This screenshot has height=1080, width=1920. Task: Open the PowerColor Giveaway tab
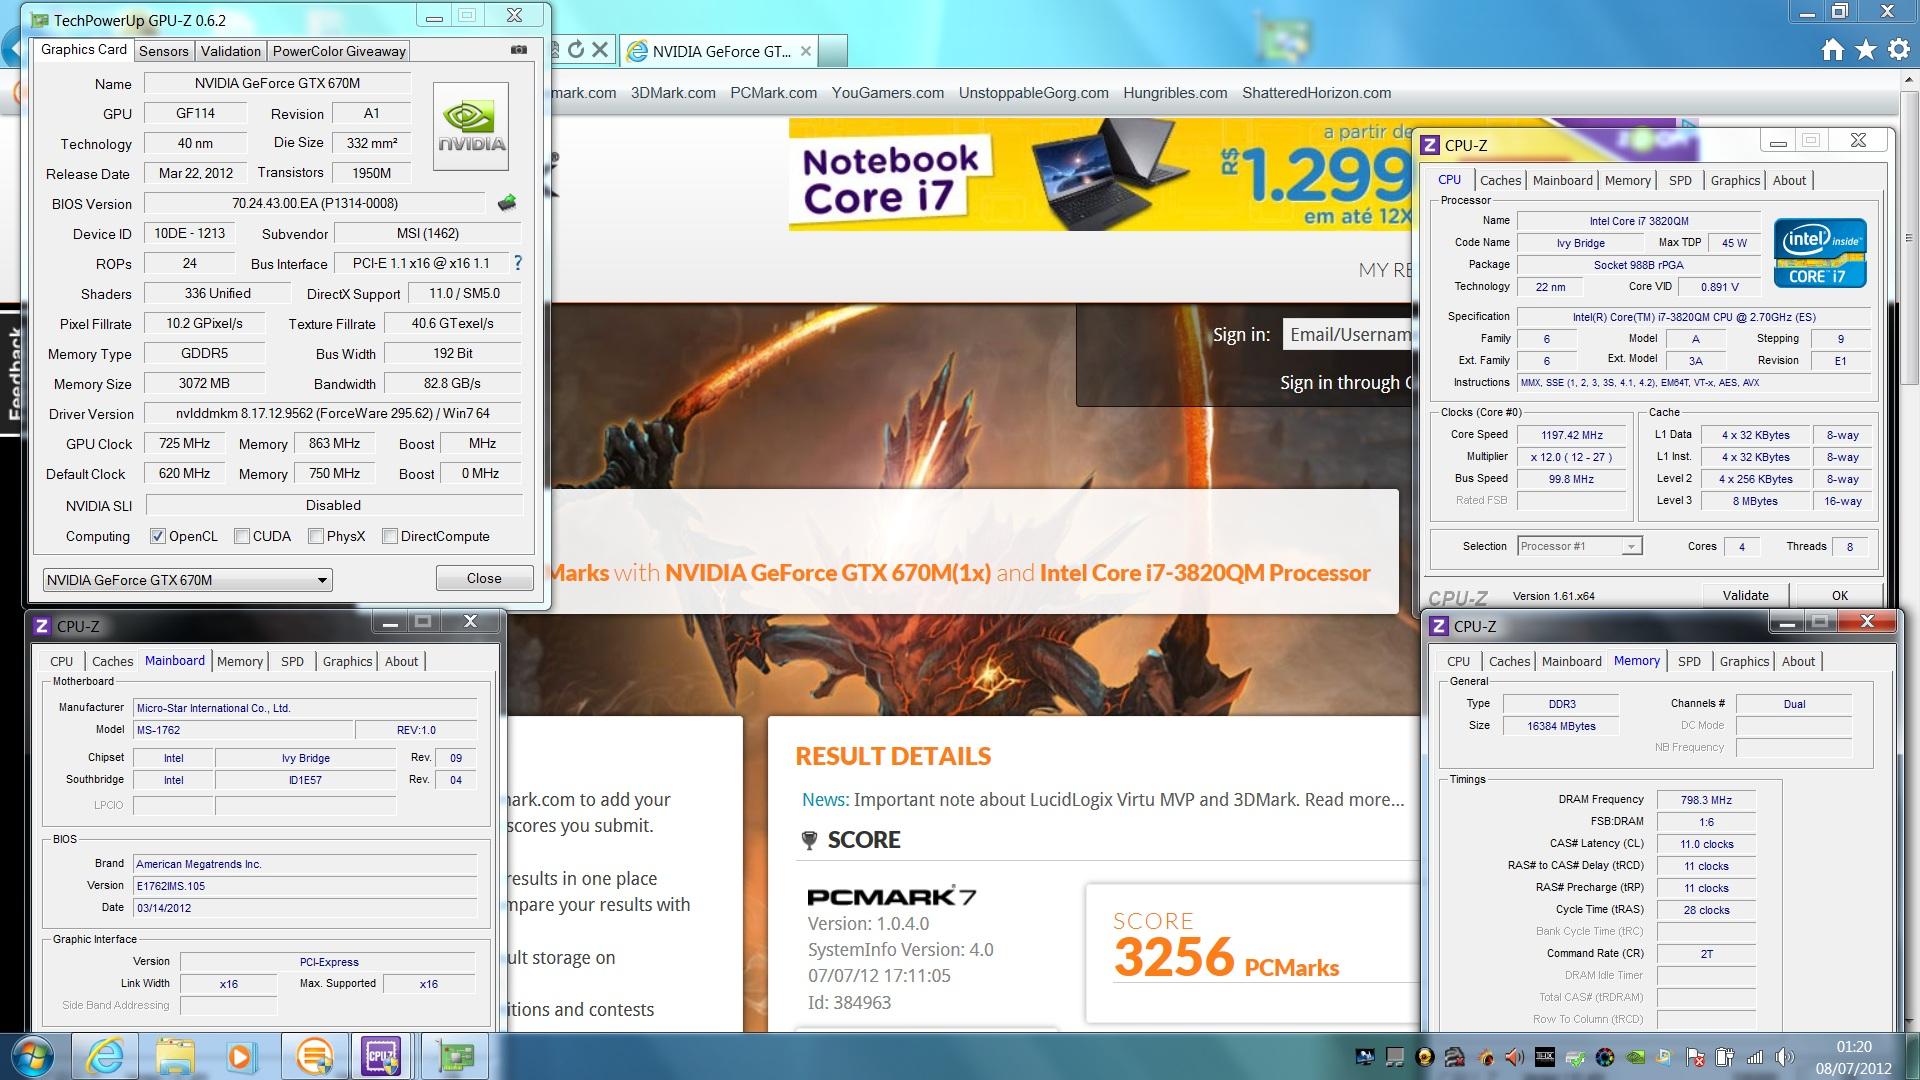pos(339,51)
